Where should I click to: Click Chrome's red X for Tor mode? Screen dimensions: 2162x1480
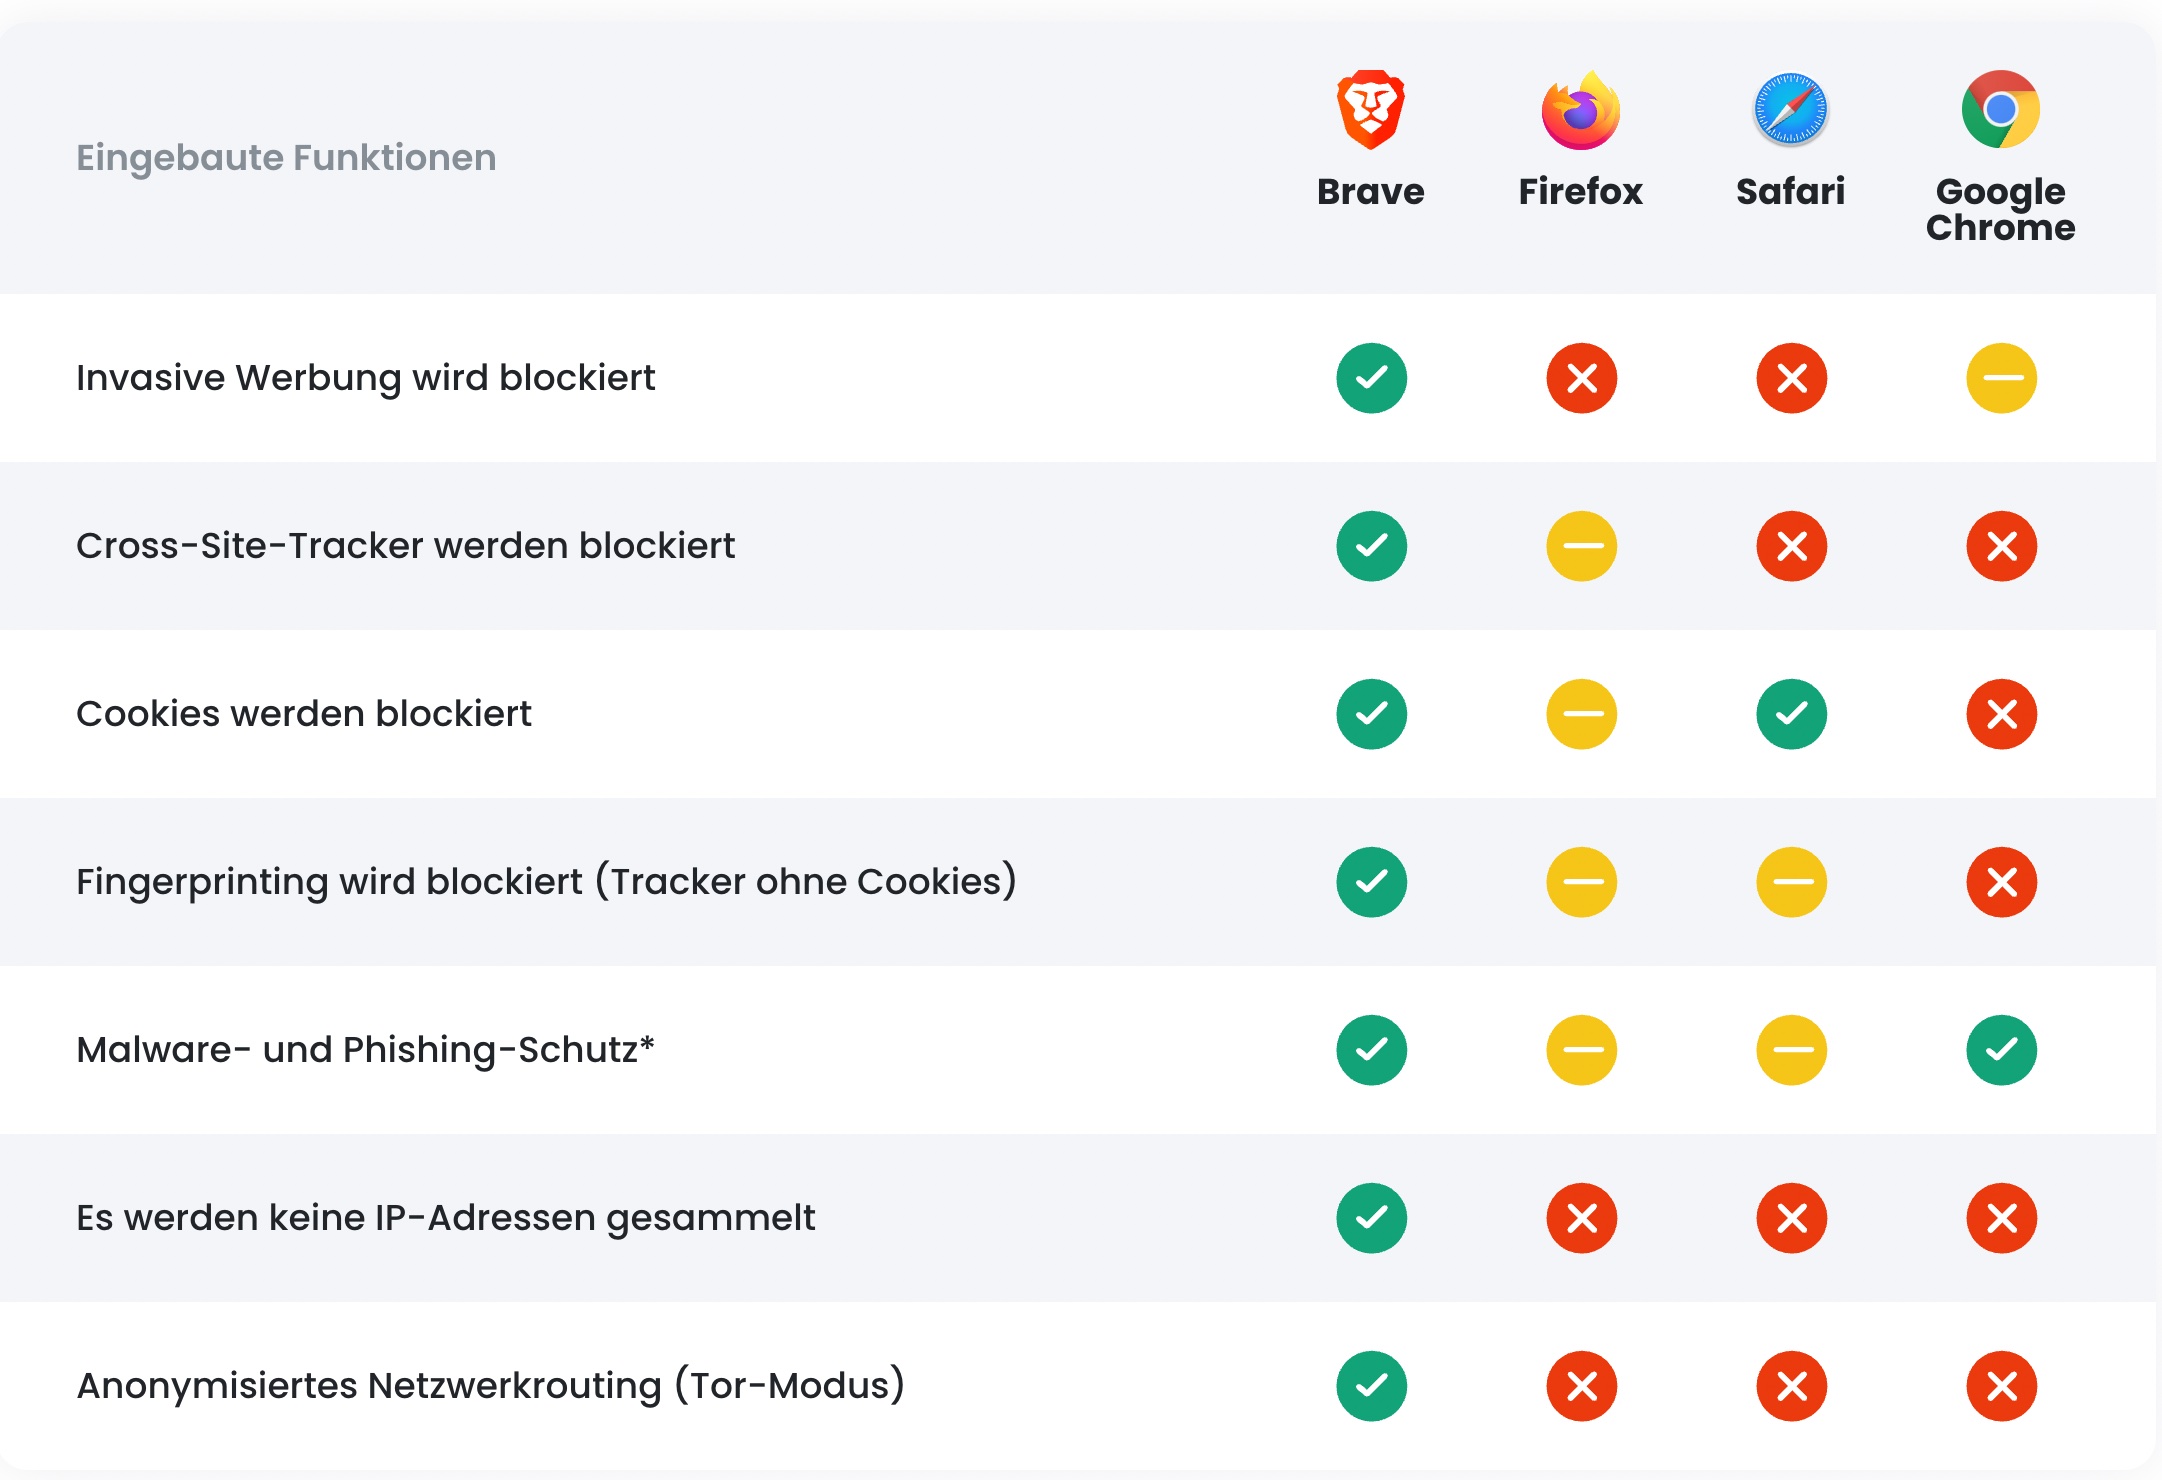pyautogui.click(x=2002, y=1386)
